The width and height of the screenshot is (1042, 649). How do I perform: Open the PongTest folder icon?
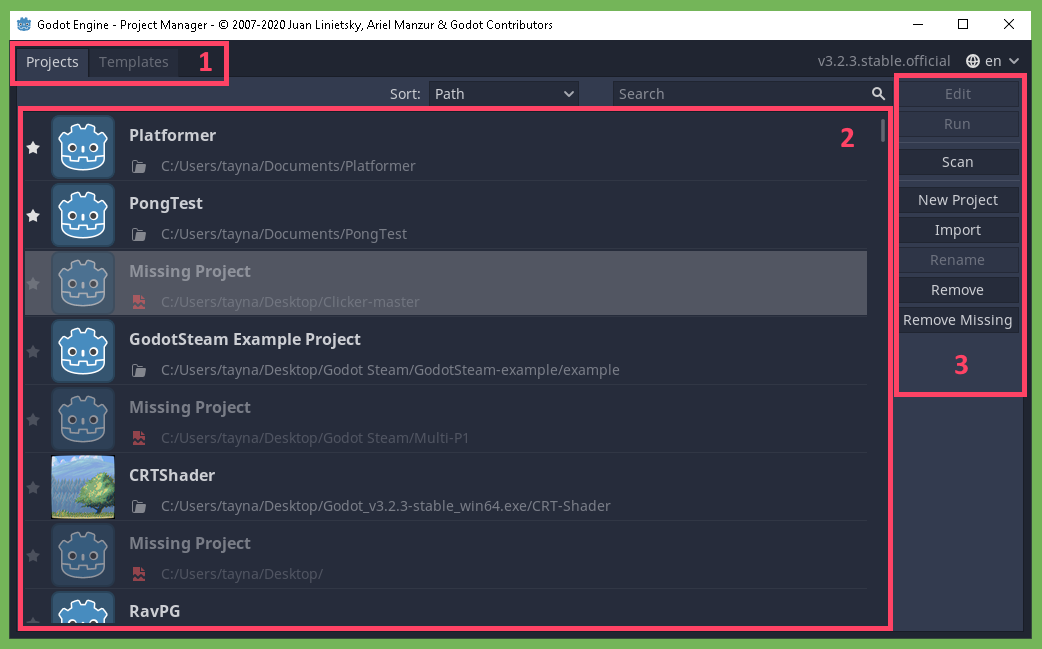click(x=139, y=234)
